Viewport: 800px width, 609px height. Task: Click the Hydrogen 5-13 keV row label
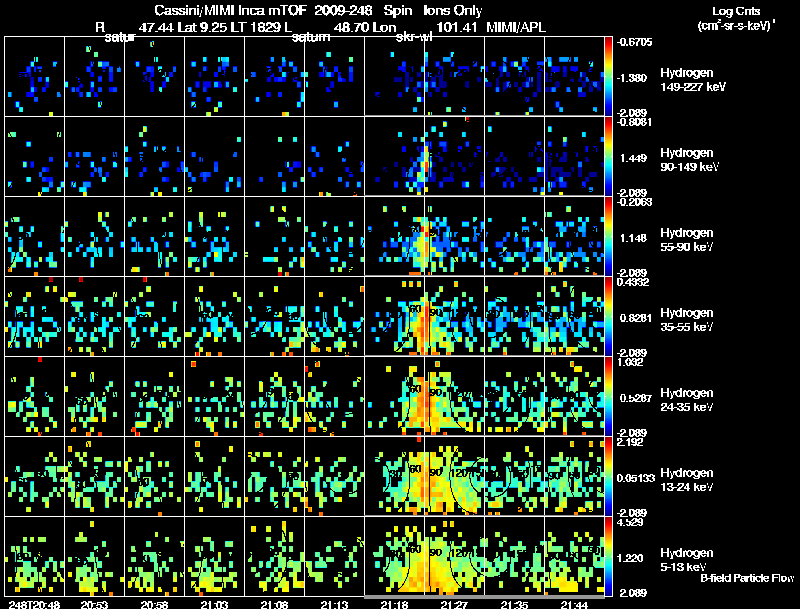[687, 560]
